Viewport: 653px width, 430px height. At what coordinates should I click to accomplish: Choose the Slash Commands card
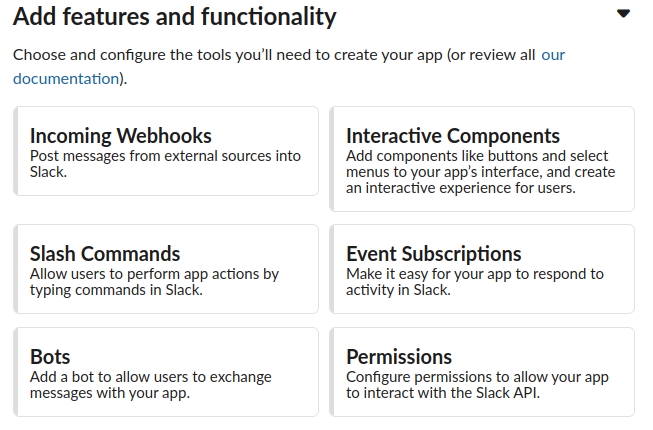[x=166, y=269]
